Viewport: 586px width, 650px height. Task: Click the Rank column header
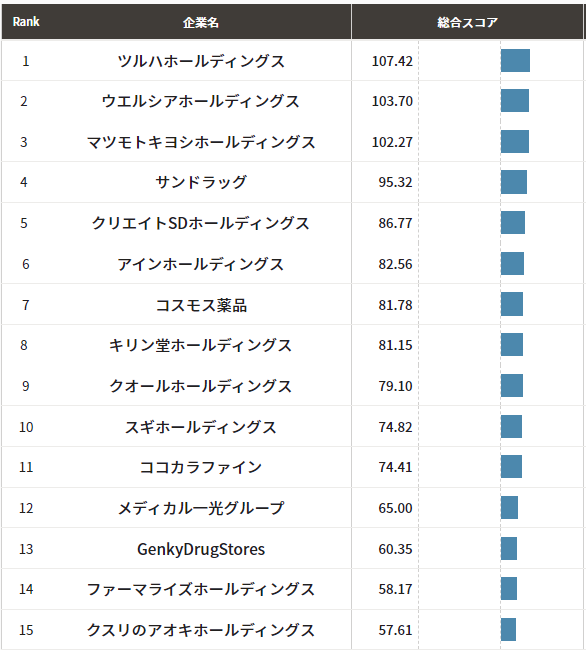click(26, 22)
